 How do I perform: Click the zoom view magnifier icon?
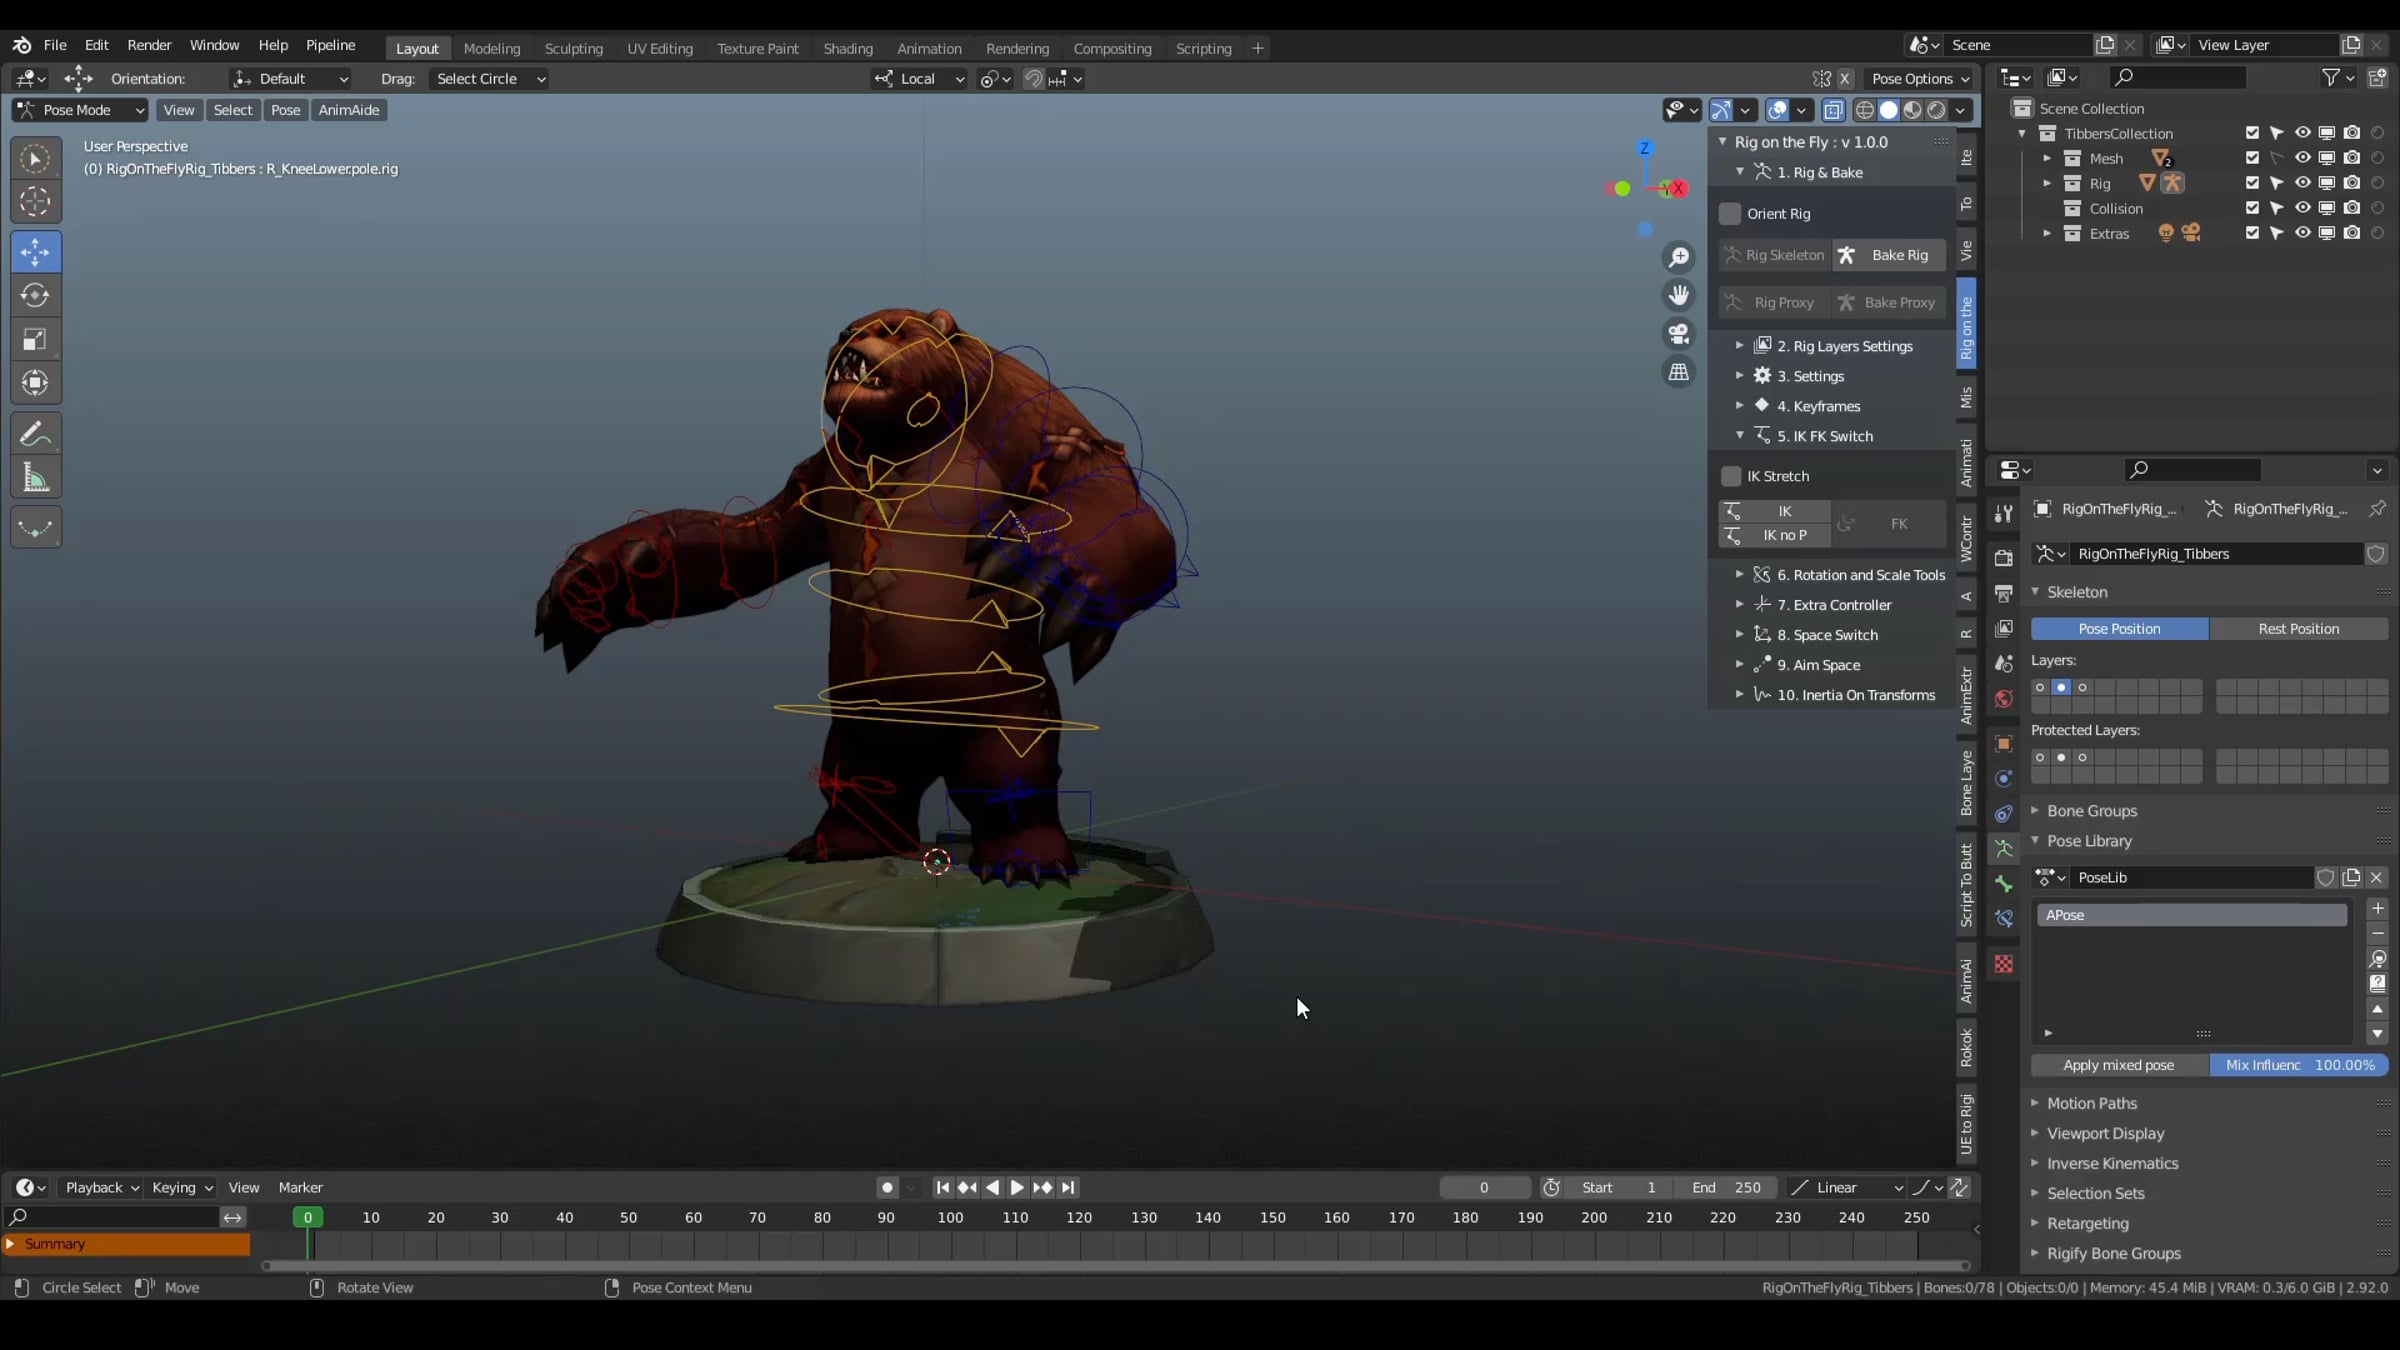tap(1679, 257)
